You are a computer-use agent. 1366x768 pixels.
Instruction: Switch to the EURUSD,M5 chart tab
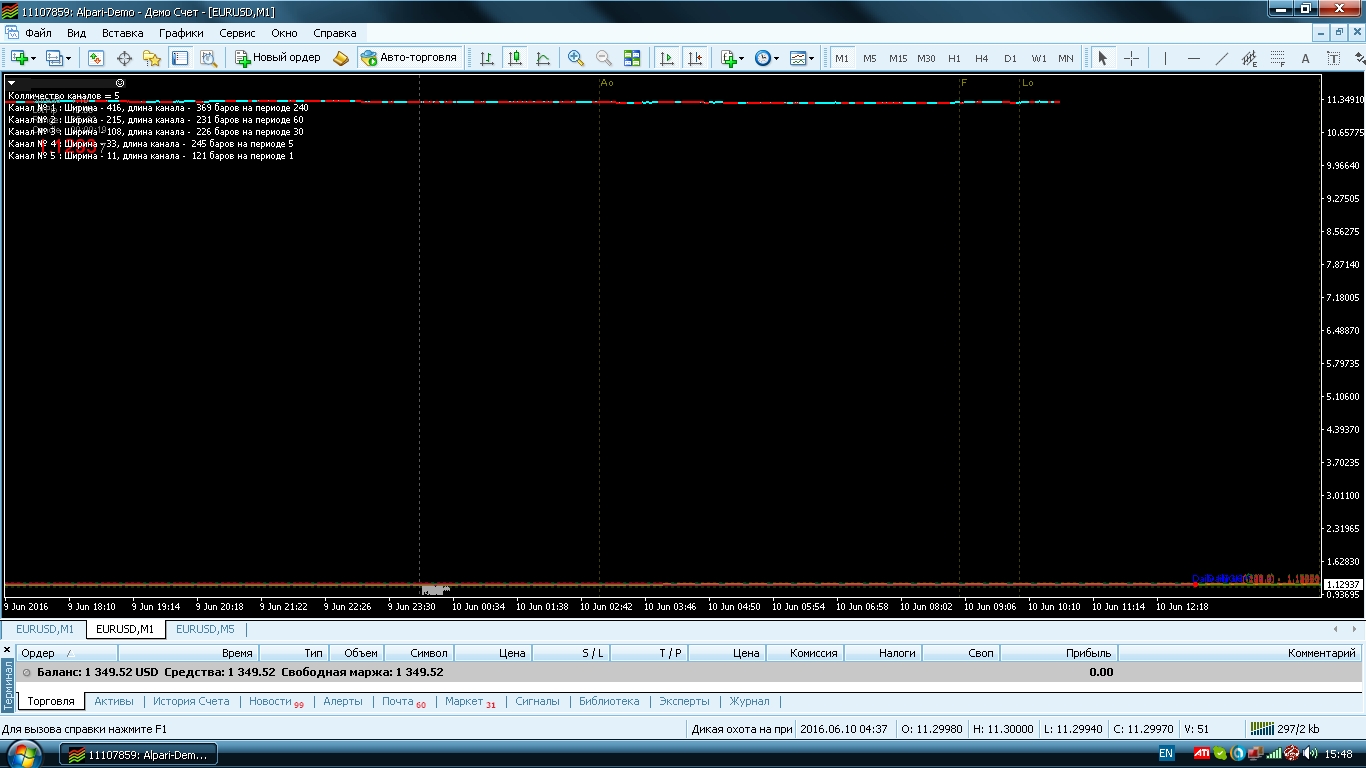(x=205, y=629)
